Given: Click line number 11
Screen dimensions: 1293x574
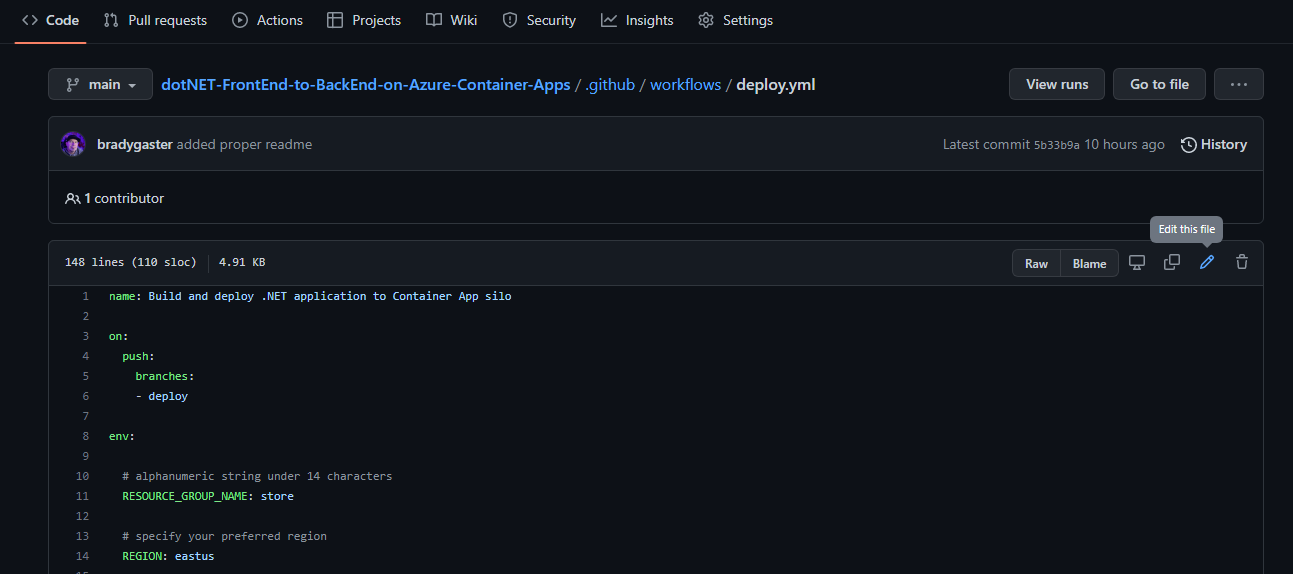Looking at the screenshot, I should click(x=82, y=496).
